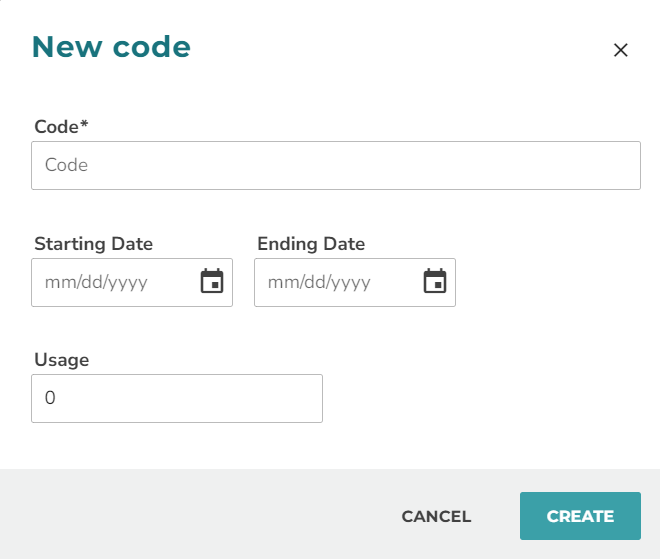Click the New code dialog heading
660x559 pixels.
coord(111,47)
